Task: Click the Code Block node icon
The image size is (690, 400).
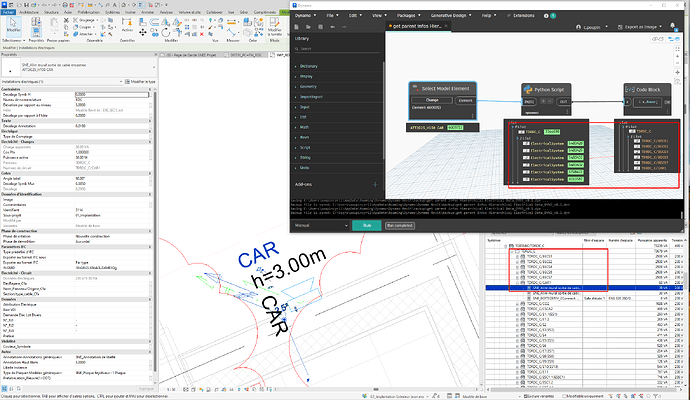Action: [630, 89]
